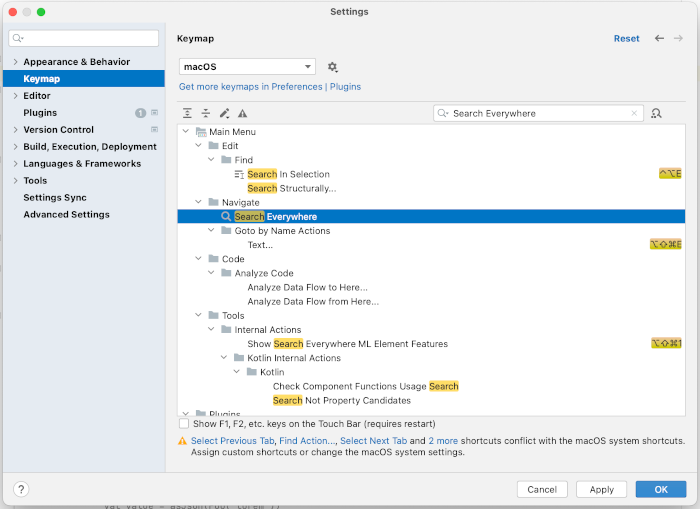Open the help question mark button
The width and height of the screenshot is (700, 509).
21,489
